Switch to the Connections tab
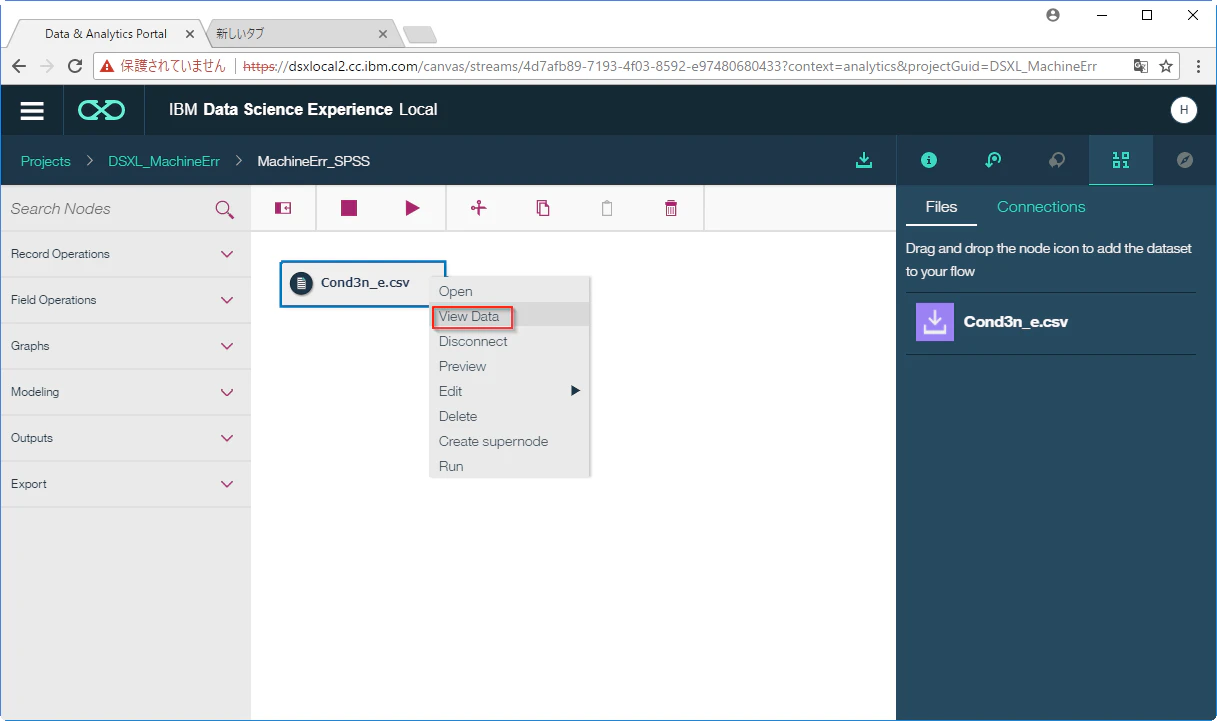 1041,207
